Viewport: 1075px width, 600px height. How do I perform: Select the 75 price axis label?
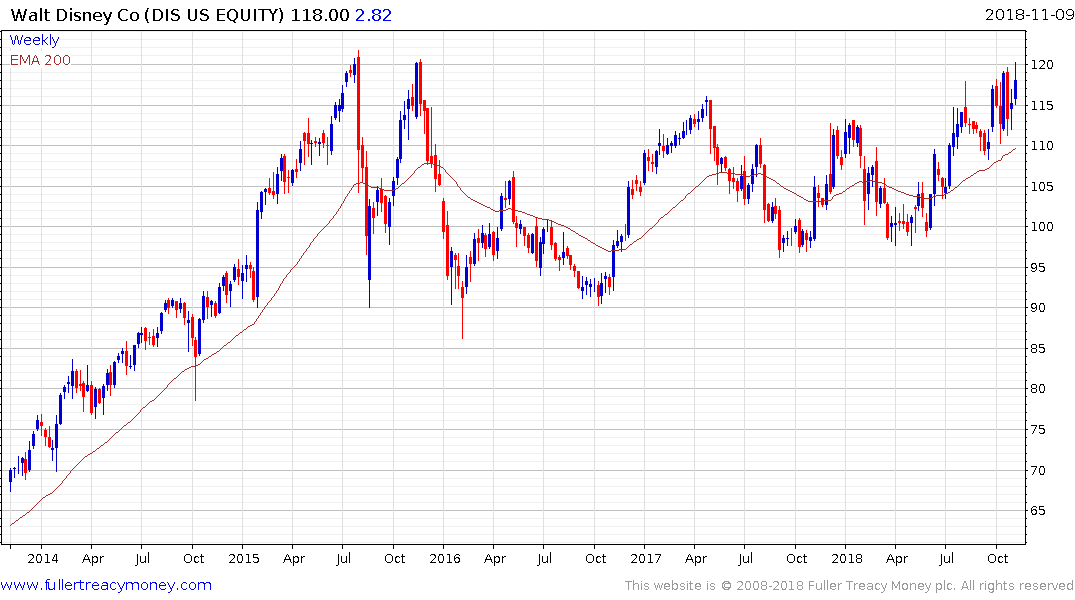point(1038,429)
